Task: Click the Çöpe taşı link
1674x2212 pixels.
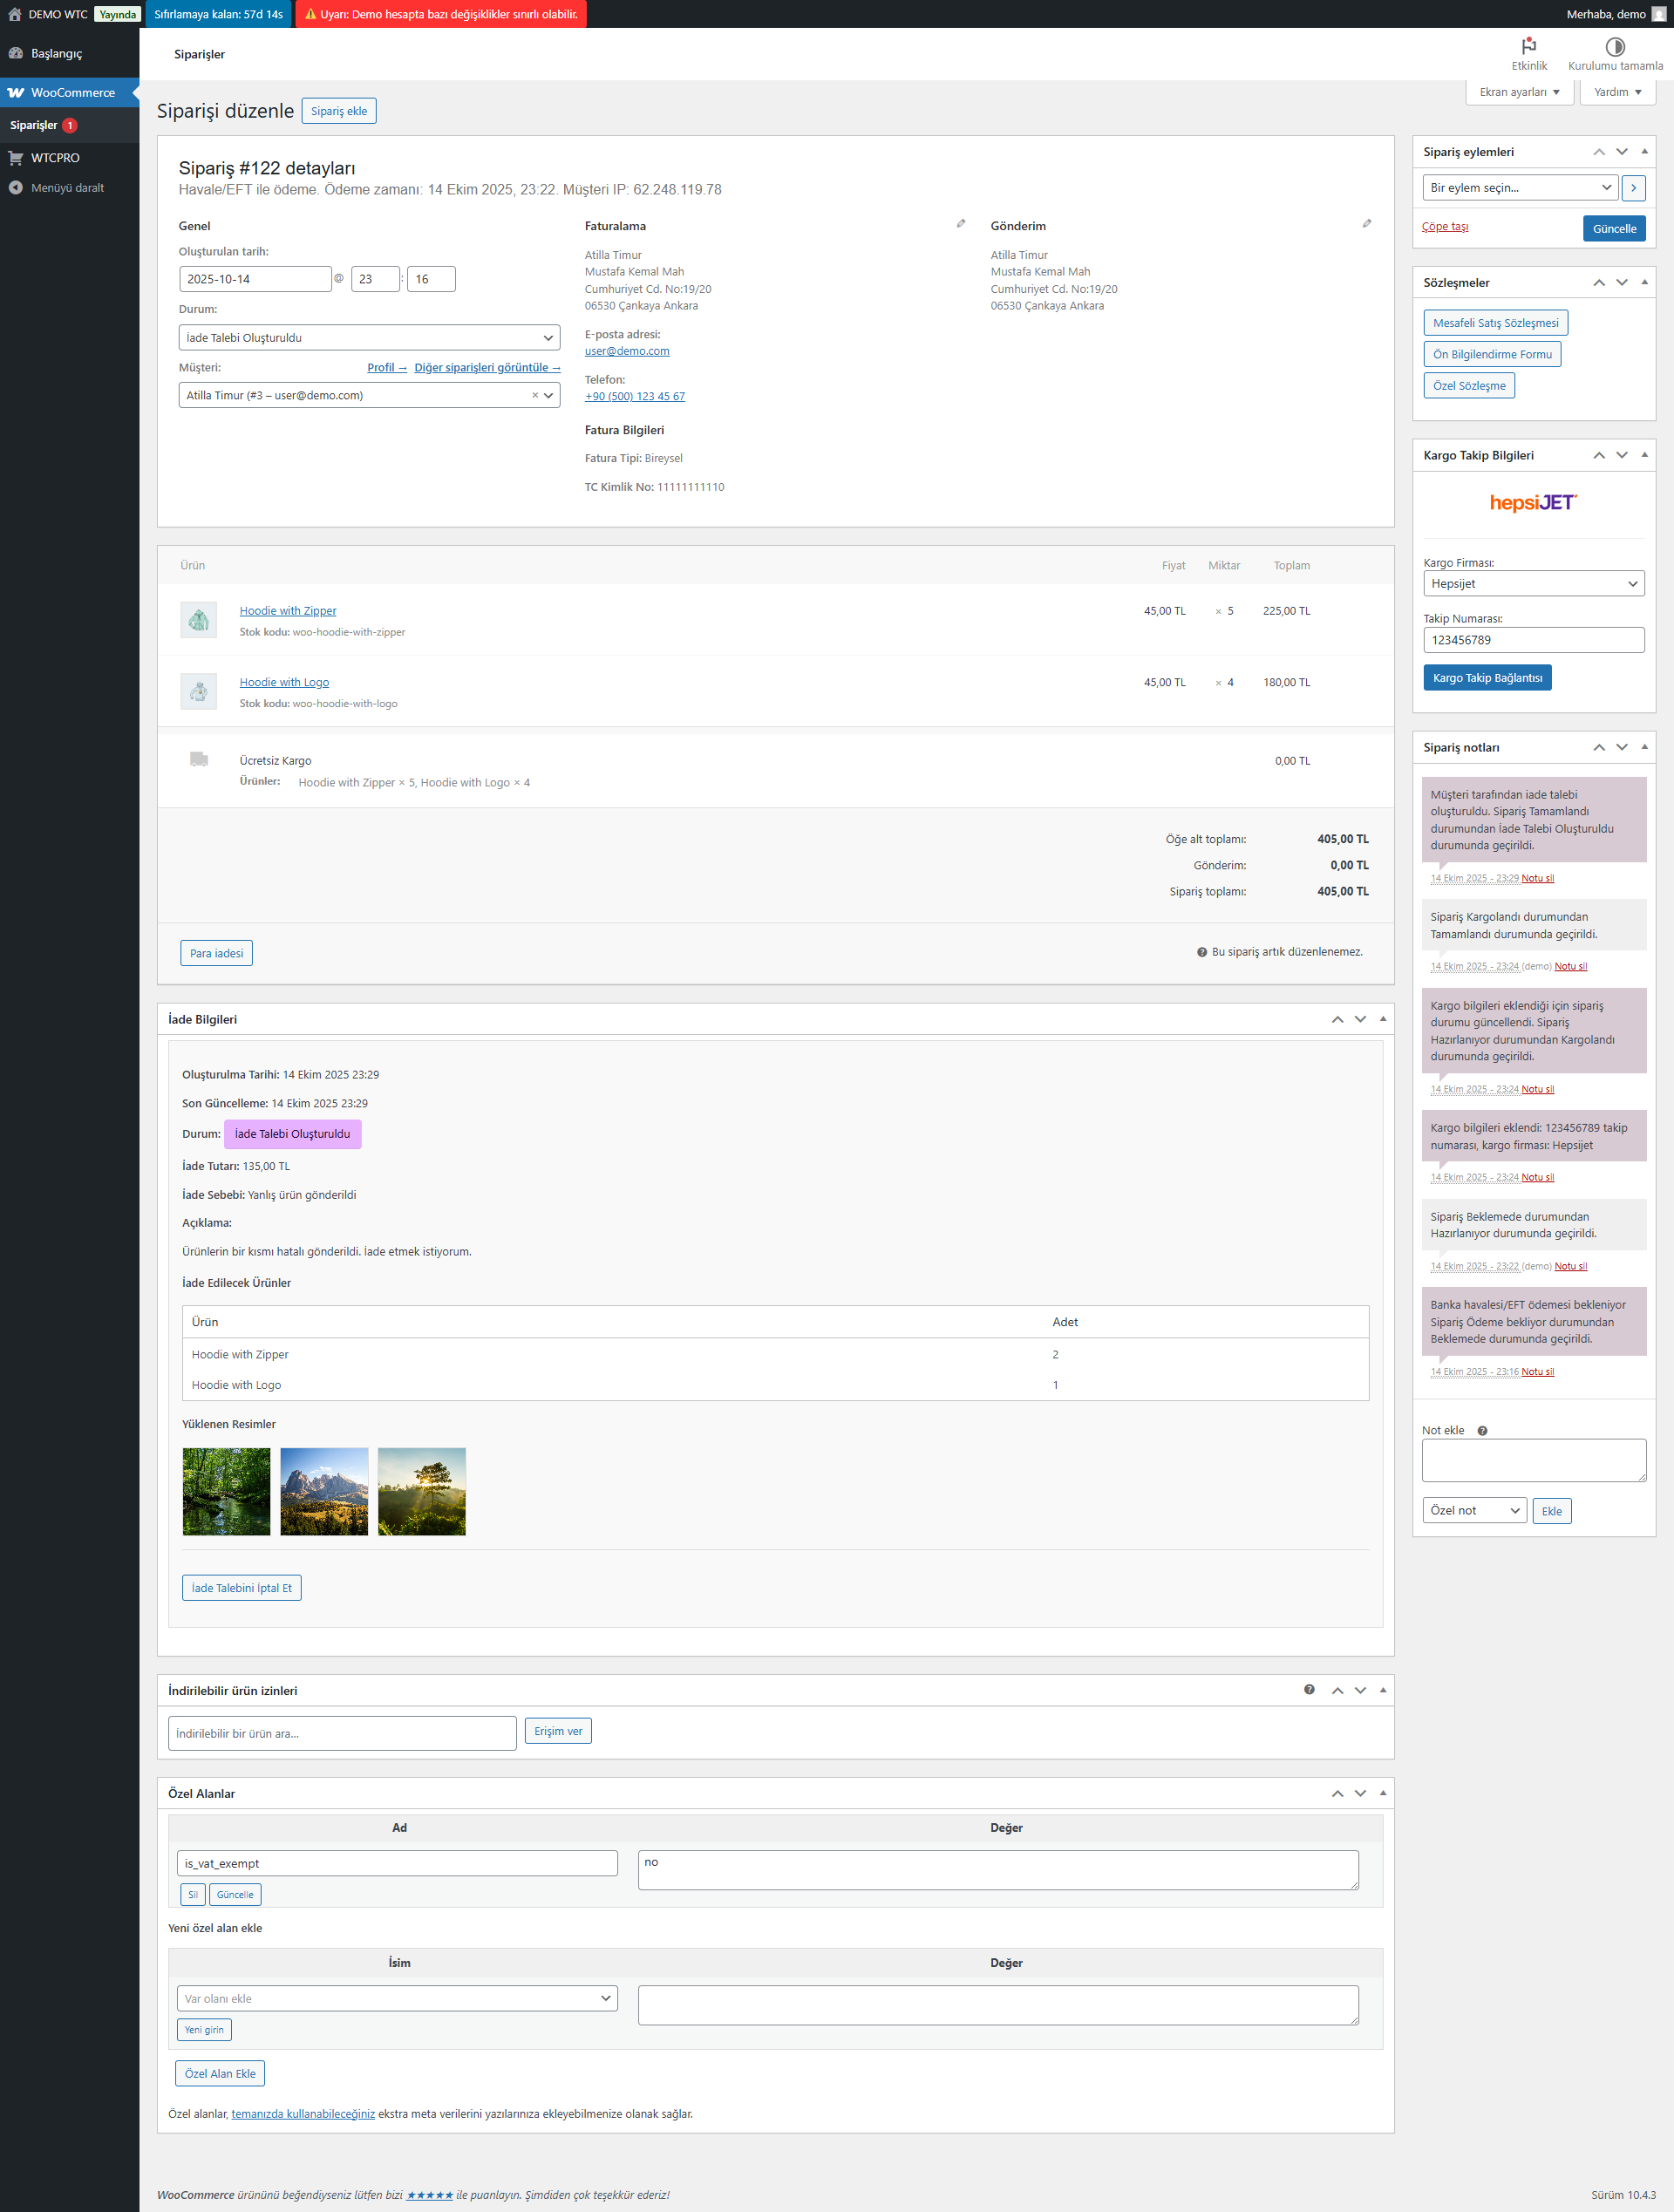Action: click(1444, 227)
